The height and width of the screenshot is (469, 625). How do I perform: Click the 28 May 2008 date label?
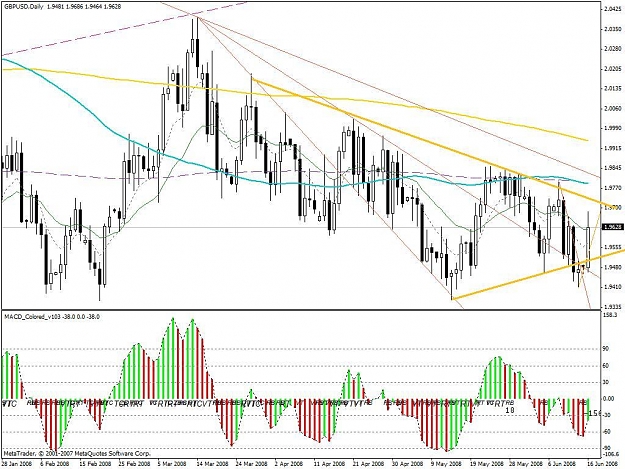coord(526,464)
